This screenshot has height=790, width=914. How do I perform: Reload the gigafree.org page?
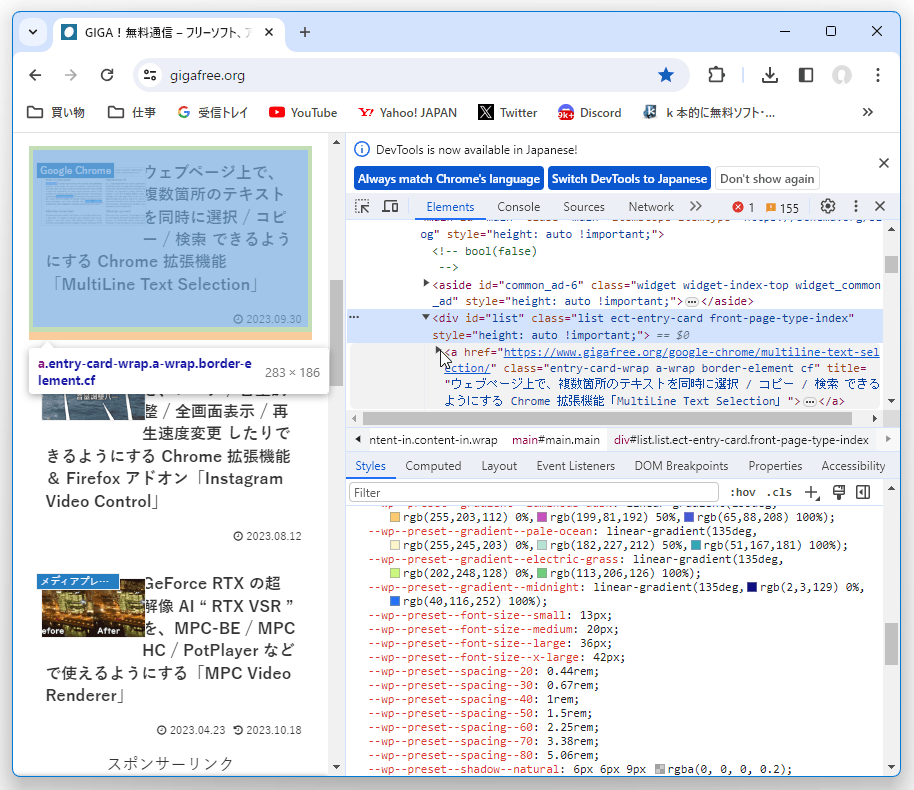click(107, 75)
